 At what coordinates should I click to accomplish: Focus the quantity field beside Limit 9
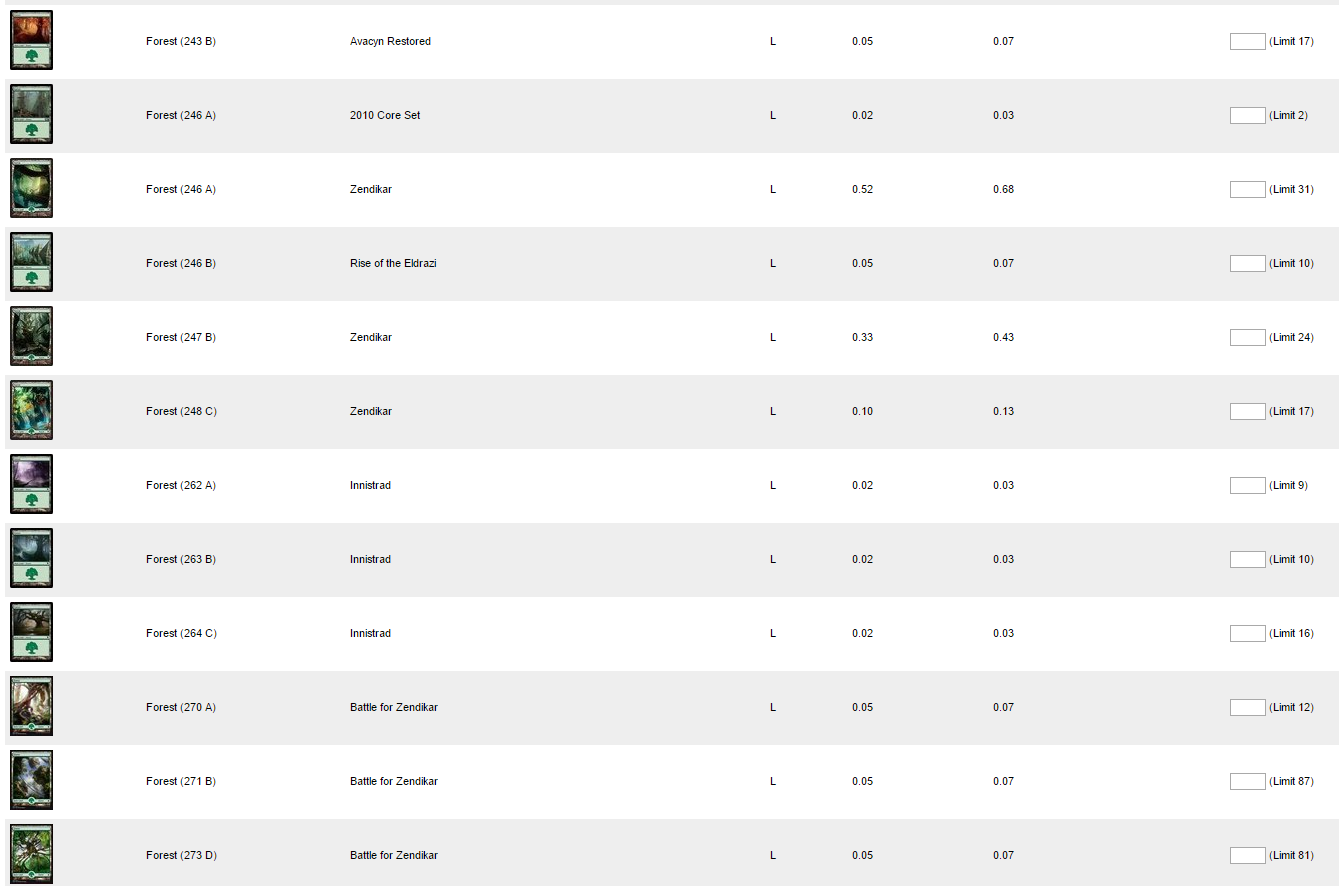pyautogui.click(x=1247, y=485)
